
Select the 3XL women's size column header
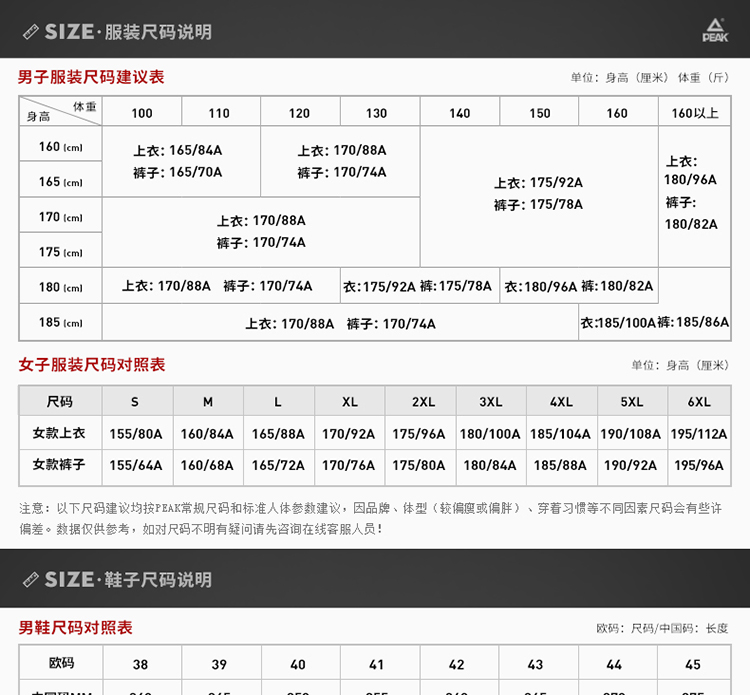(x=490, y=402)
